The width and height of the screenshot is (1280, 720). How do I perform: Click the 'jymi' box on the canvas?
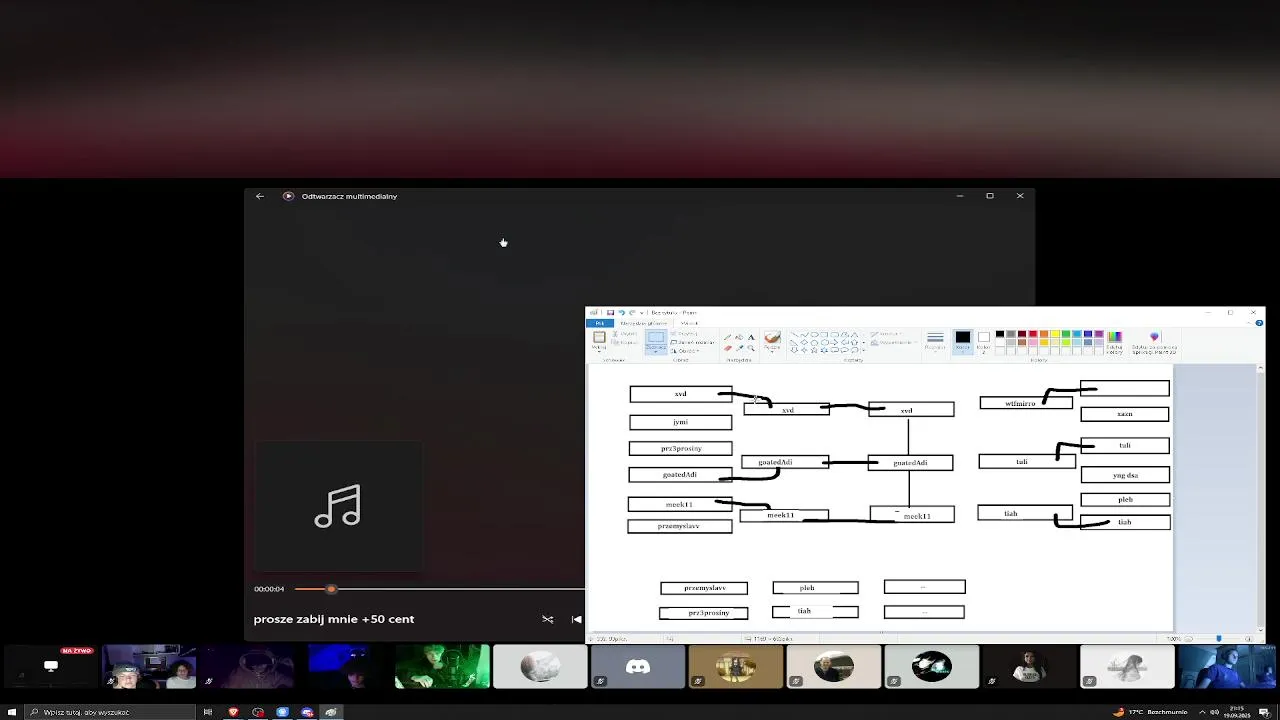[680, 422]
